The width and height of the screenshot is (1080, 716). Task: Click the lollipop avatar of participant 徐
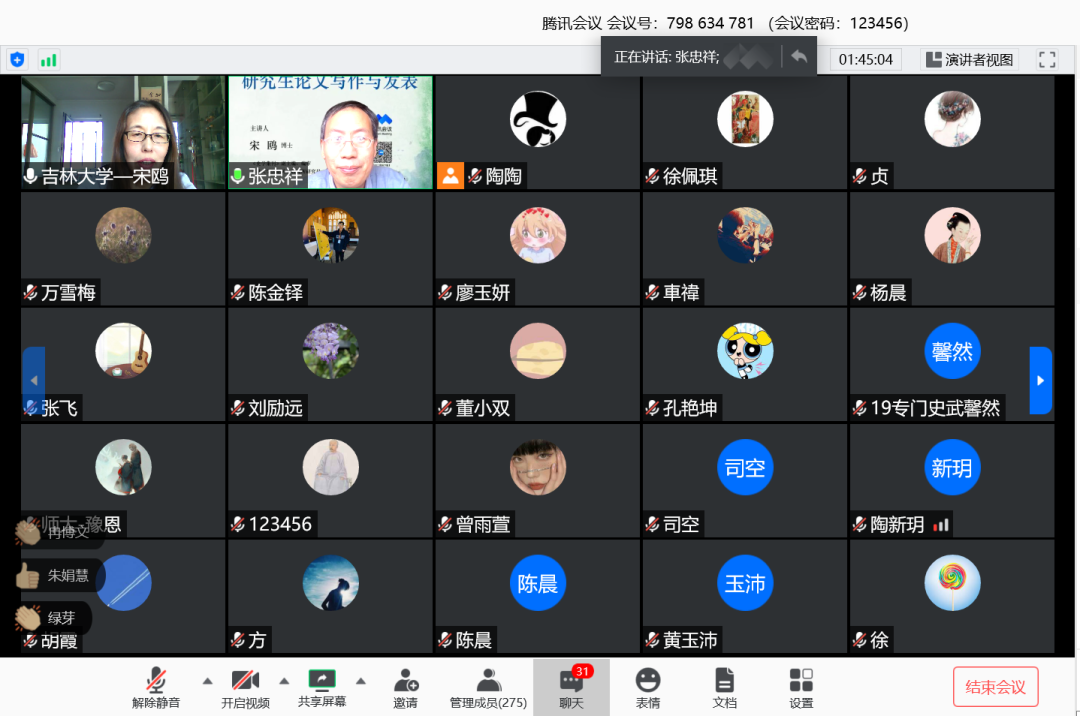[953, 583]
